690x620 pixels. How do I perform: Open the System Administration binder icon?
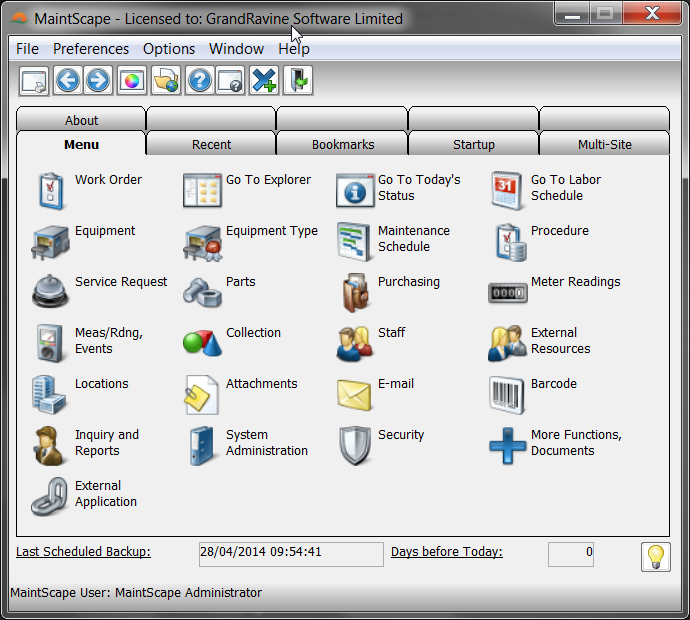point(202,446)
